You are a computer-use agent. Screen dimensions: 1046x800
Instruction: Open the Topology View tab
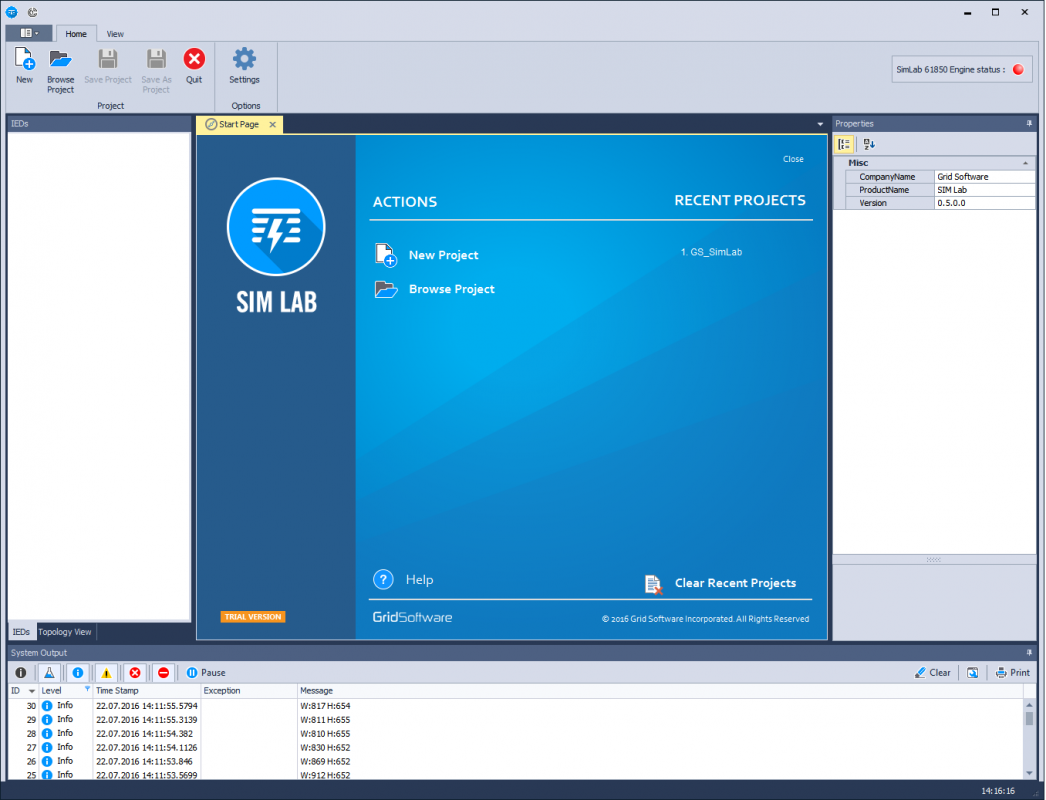point(63,631)
